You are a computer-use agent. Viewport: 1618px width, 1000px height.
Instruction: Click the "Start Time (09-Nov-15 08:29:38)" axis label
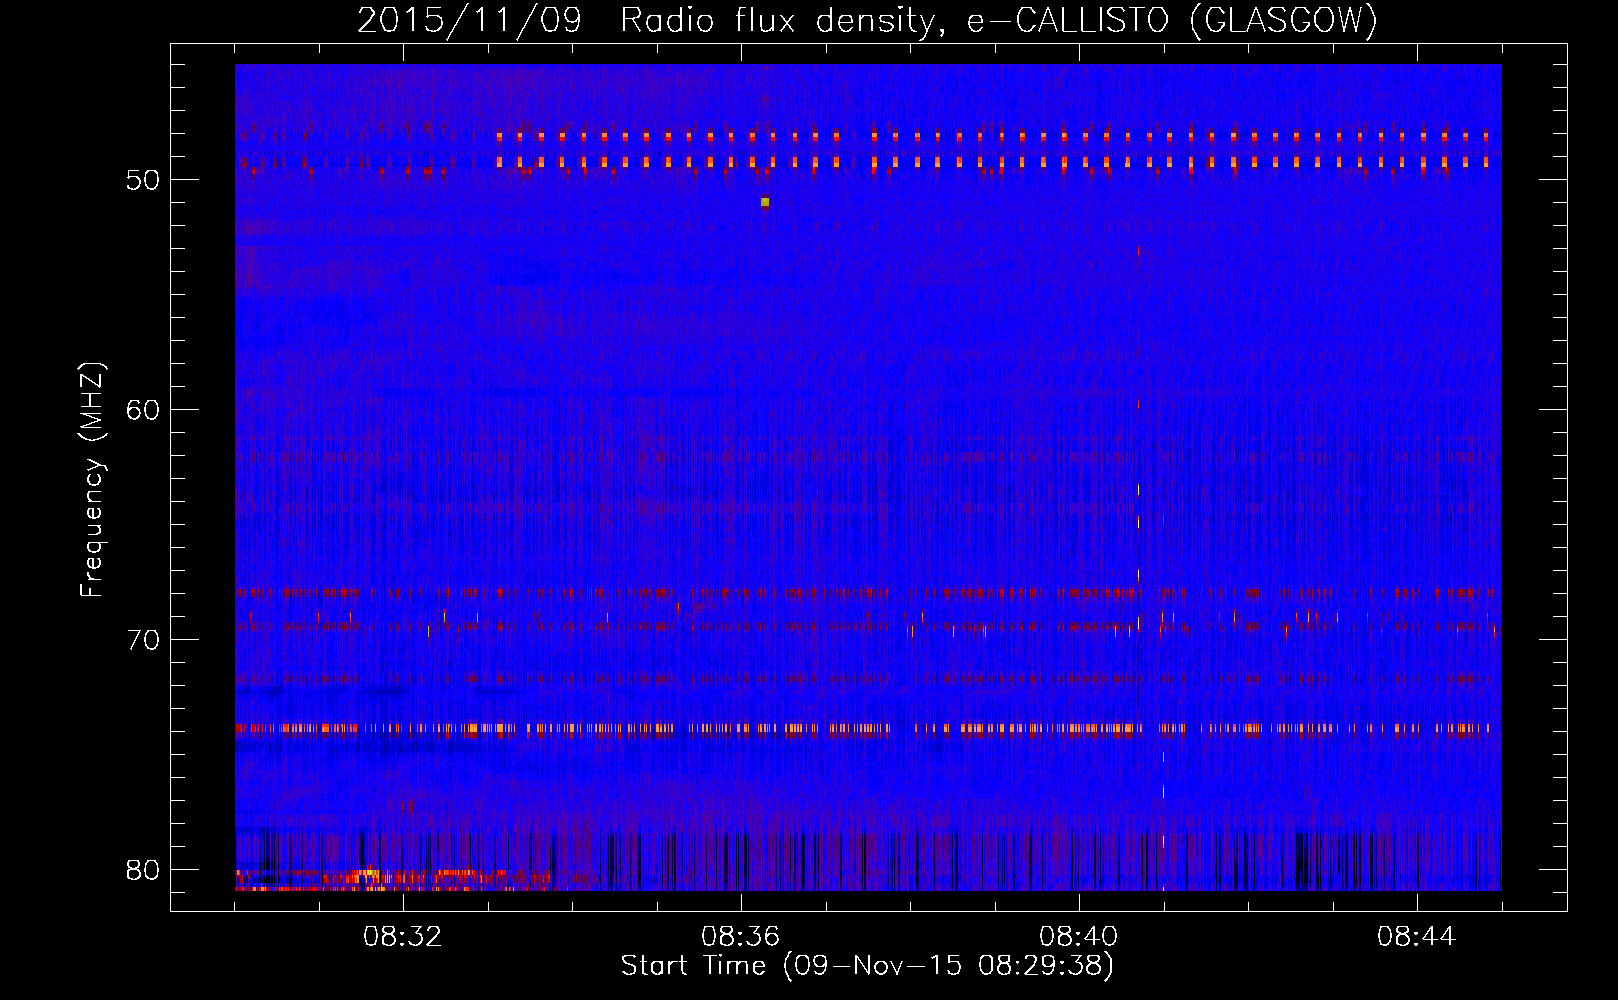point(867,966)
